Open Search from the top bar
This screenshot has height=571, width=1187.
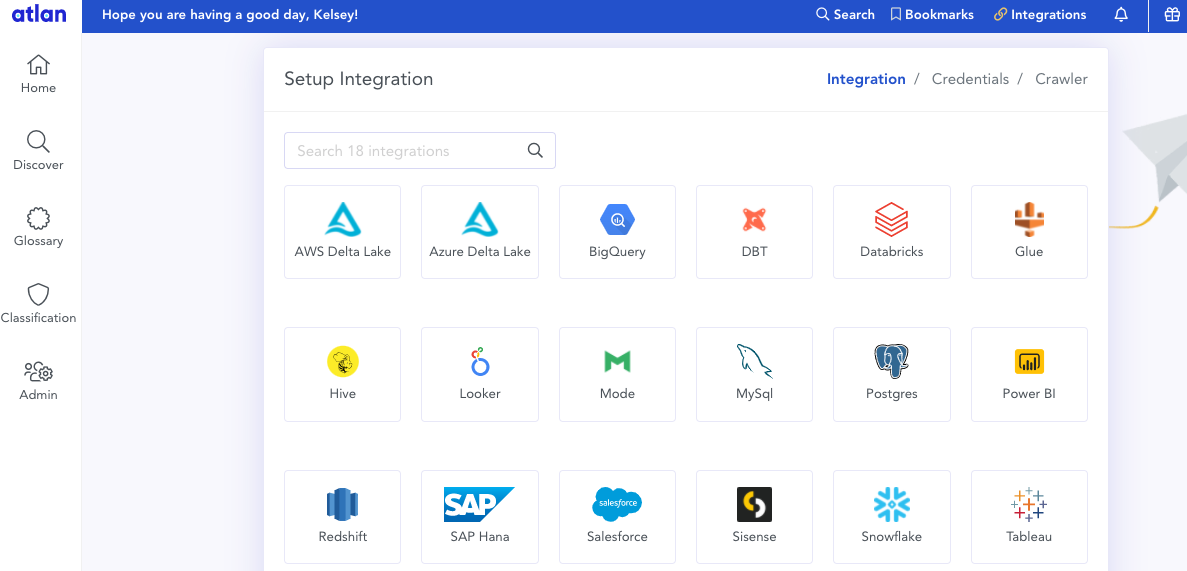(x=845, y=14)
